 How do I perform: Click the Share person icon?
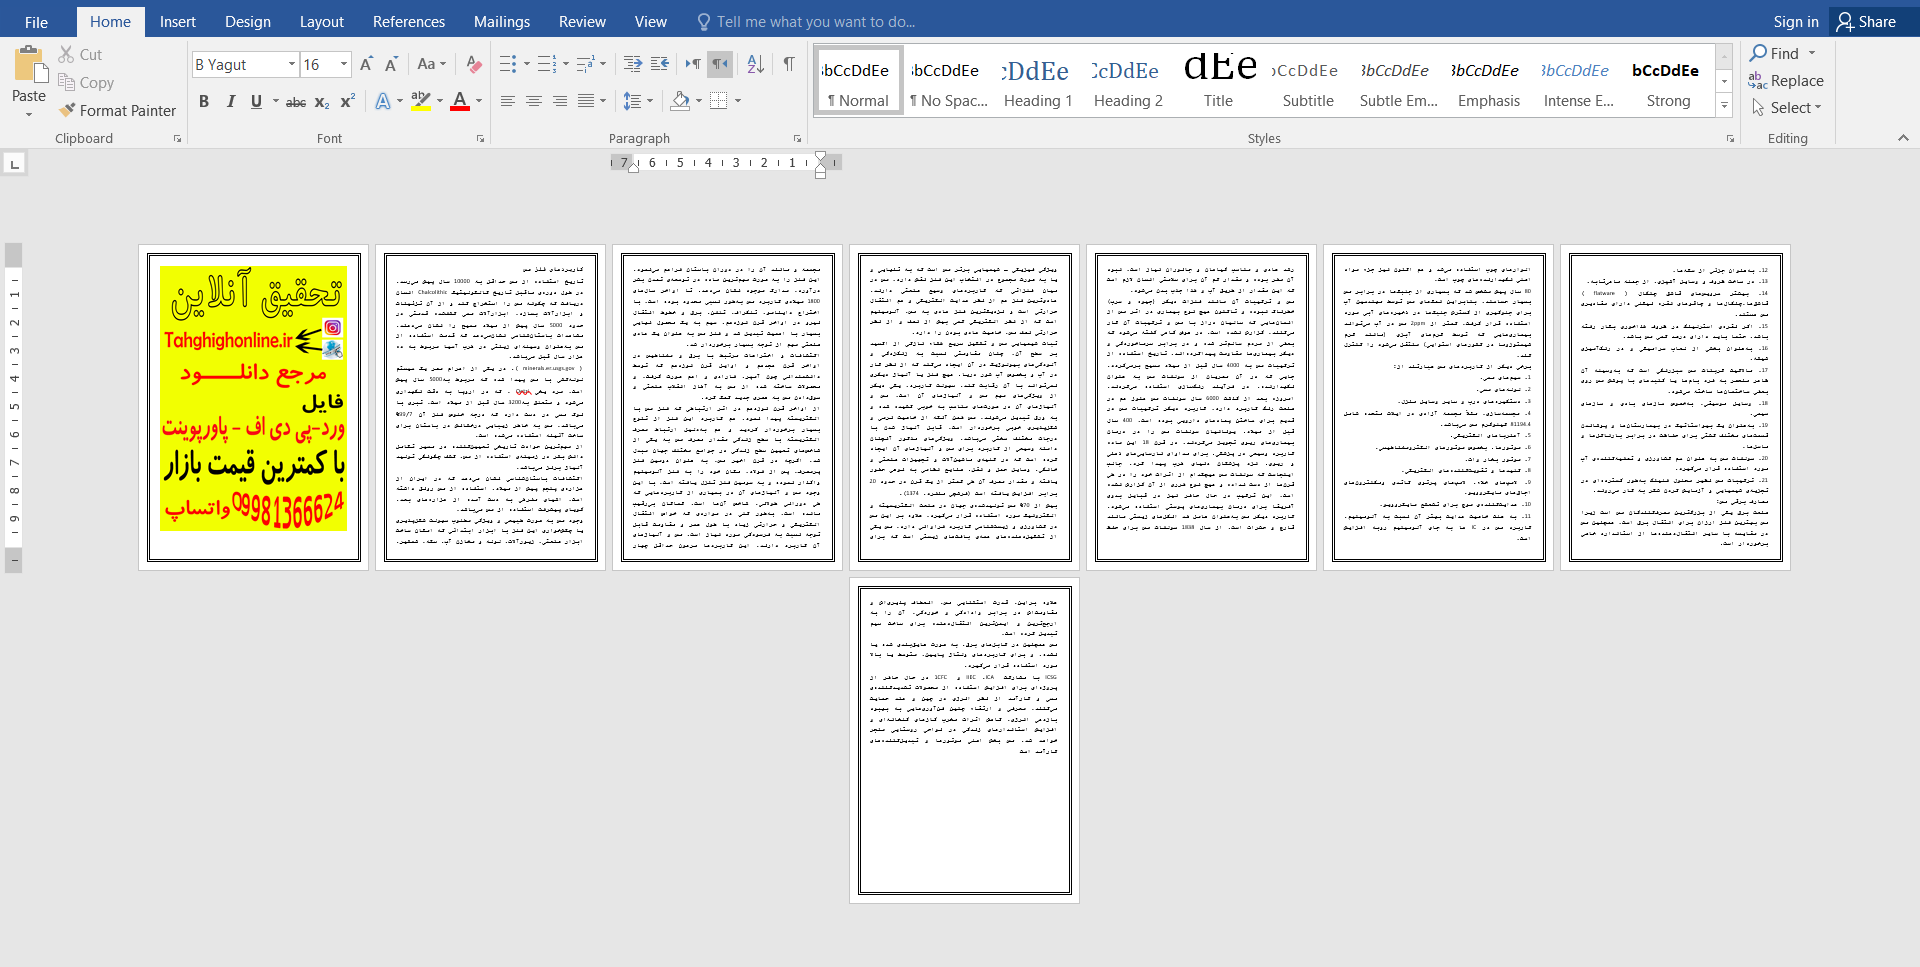(1845, 21)
